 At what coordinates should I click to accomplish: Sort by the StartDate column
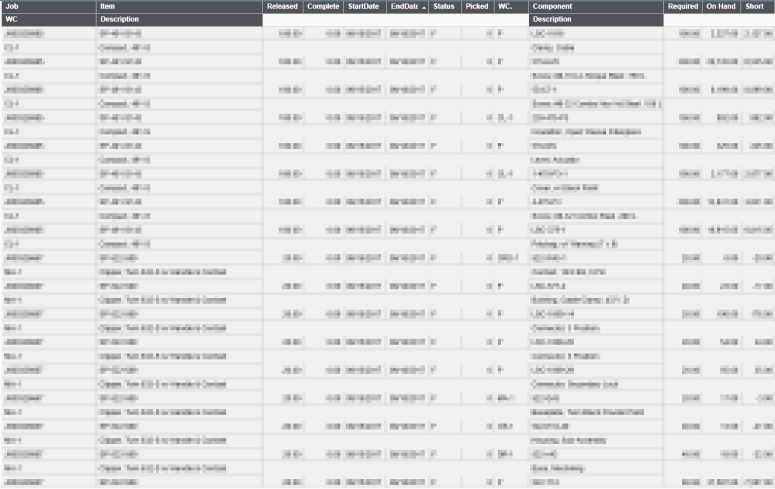coord(363,6)
